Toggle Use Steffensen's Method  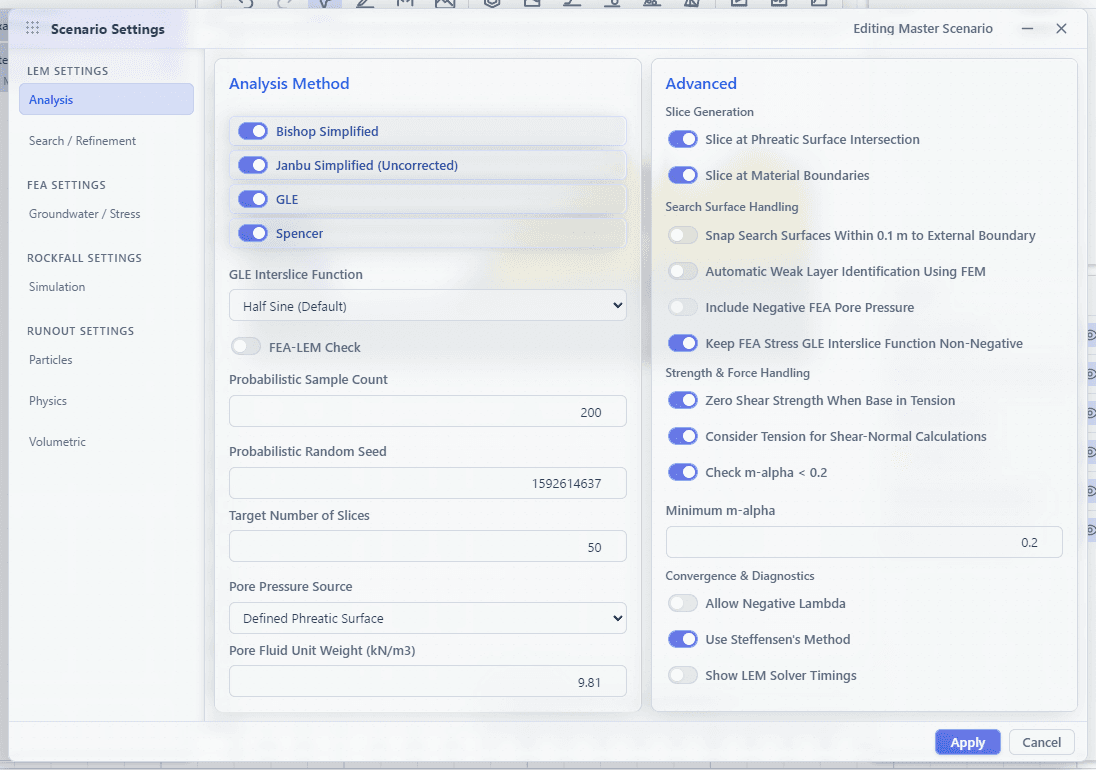pos(682,639)
